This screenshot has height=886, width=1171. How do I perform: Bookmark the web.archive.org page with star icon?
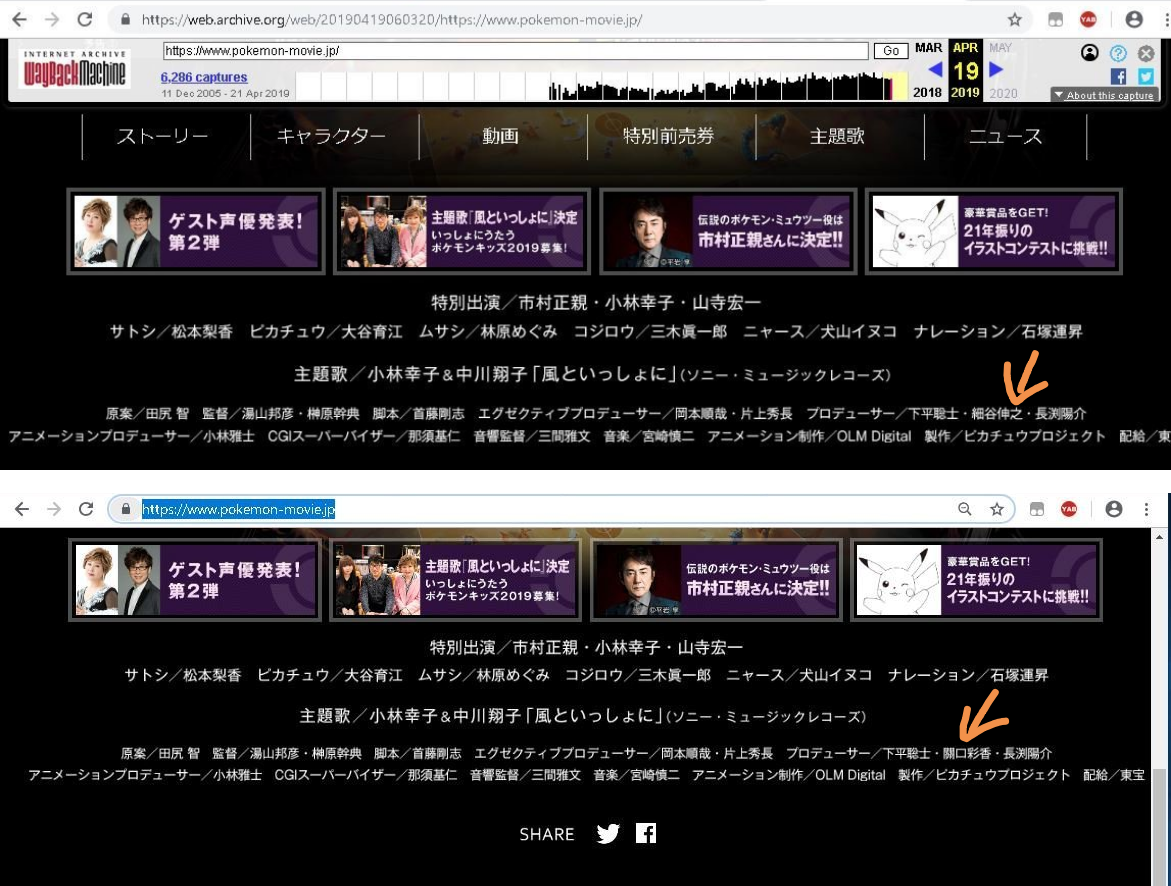pos(1014,19)
